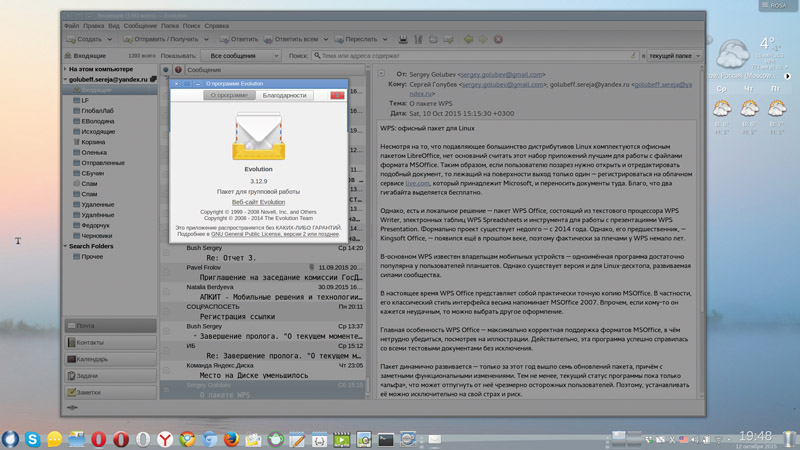Switch to the Благодарности tab in About dialog
The height and width of the screenshot is (450, 800).
(284, 95)
